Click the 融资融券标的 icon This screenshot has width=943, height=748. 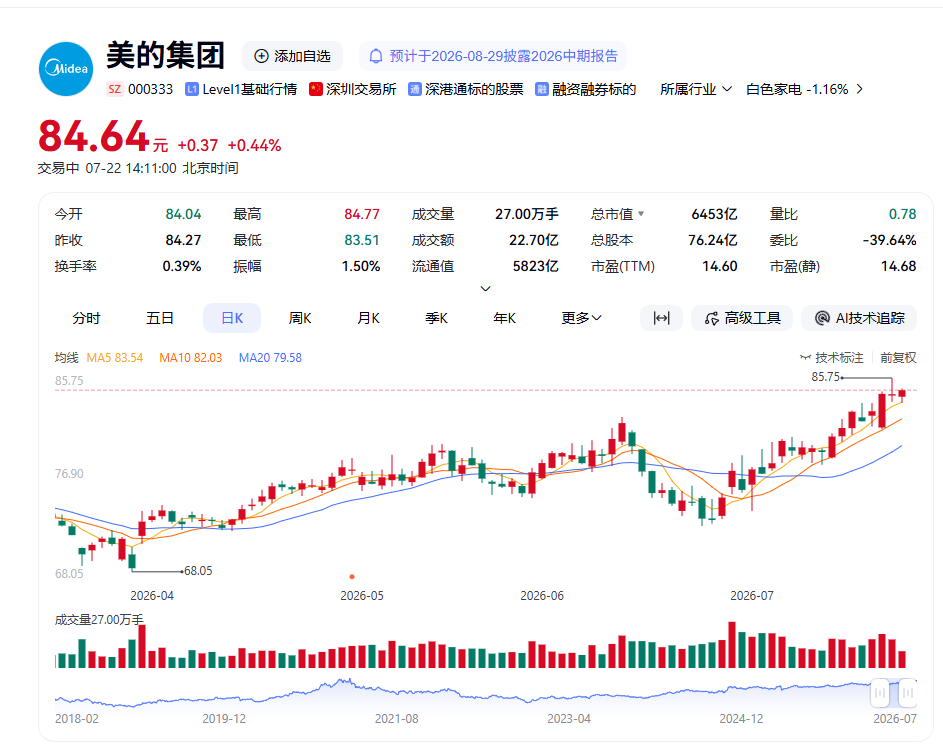[542, 90]
